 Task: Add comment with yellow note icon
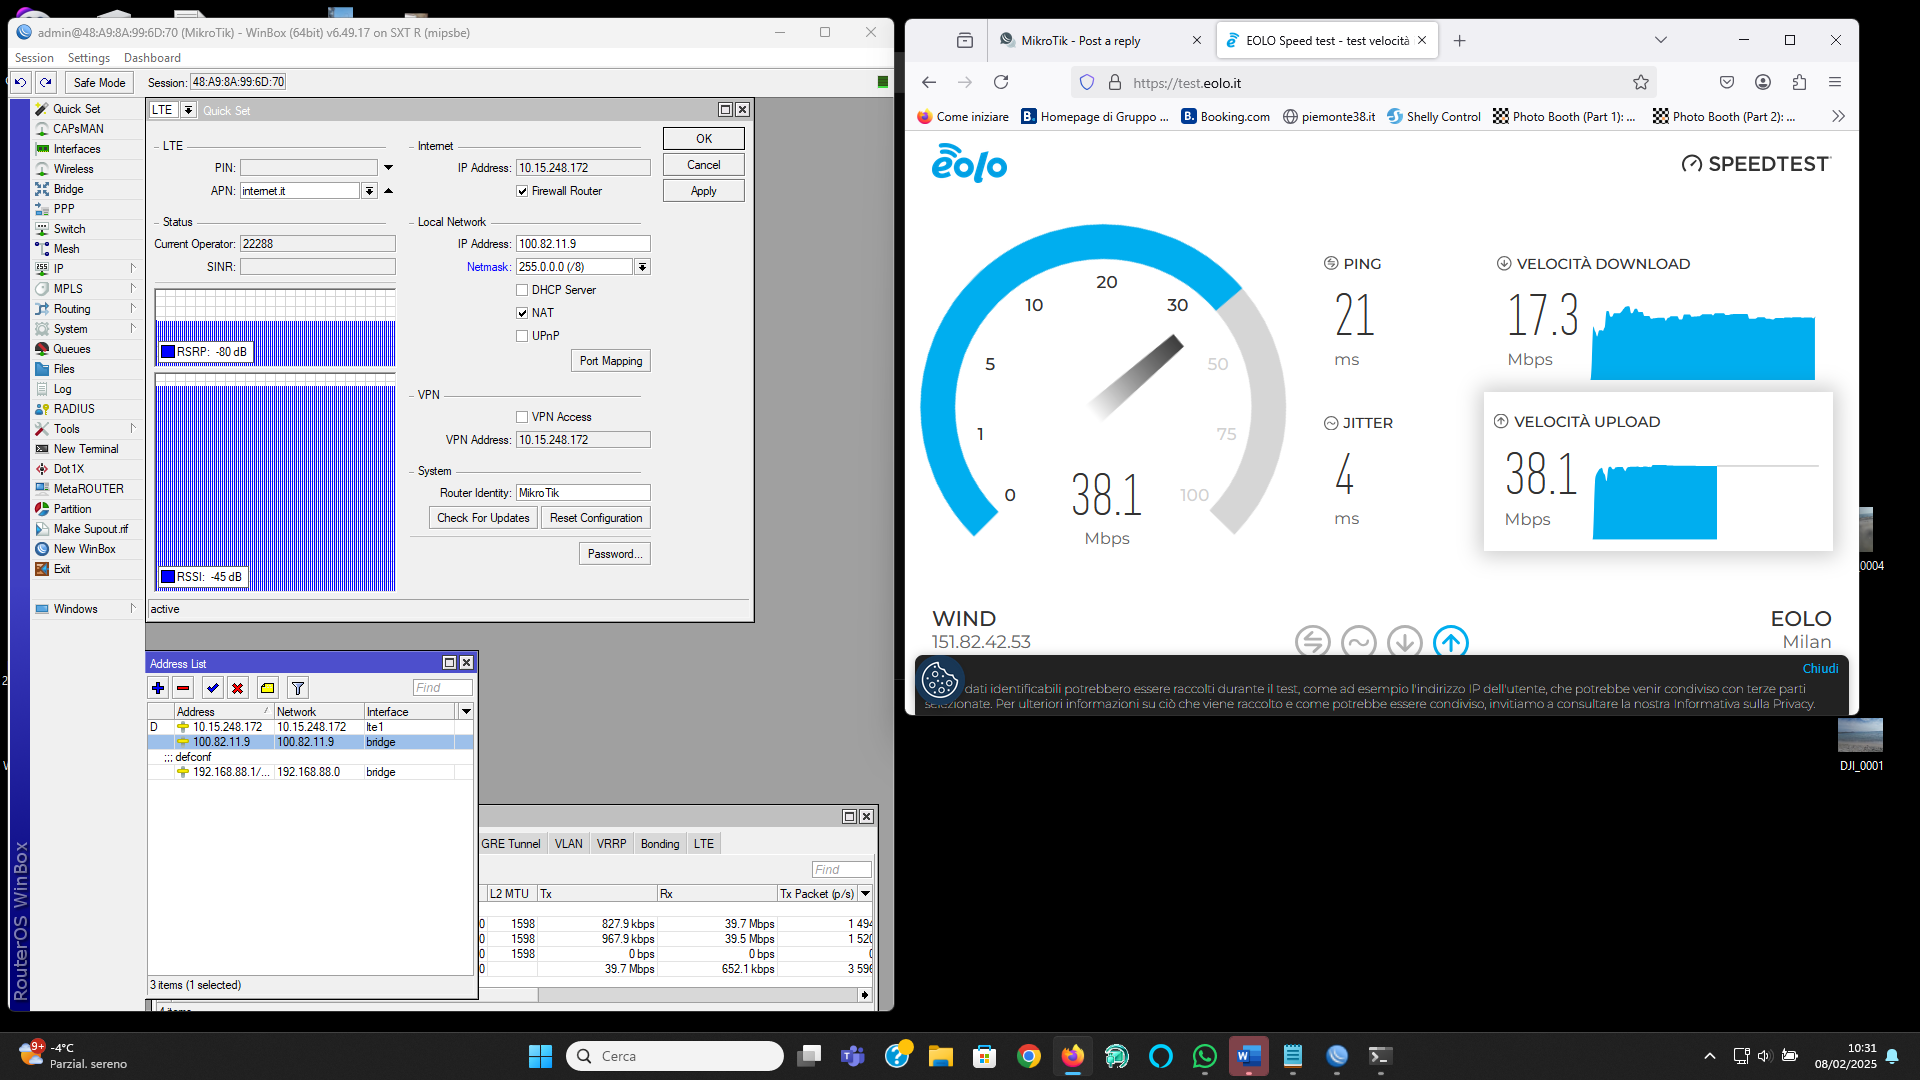(x=267, y=688)
